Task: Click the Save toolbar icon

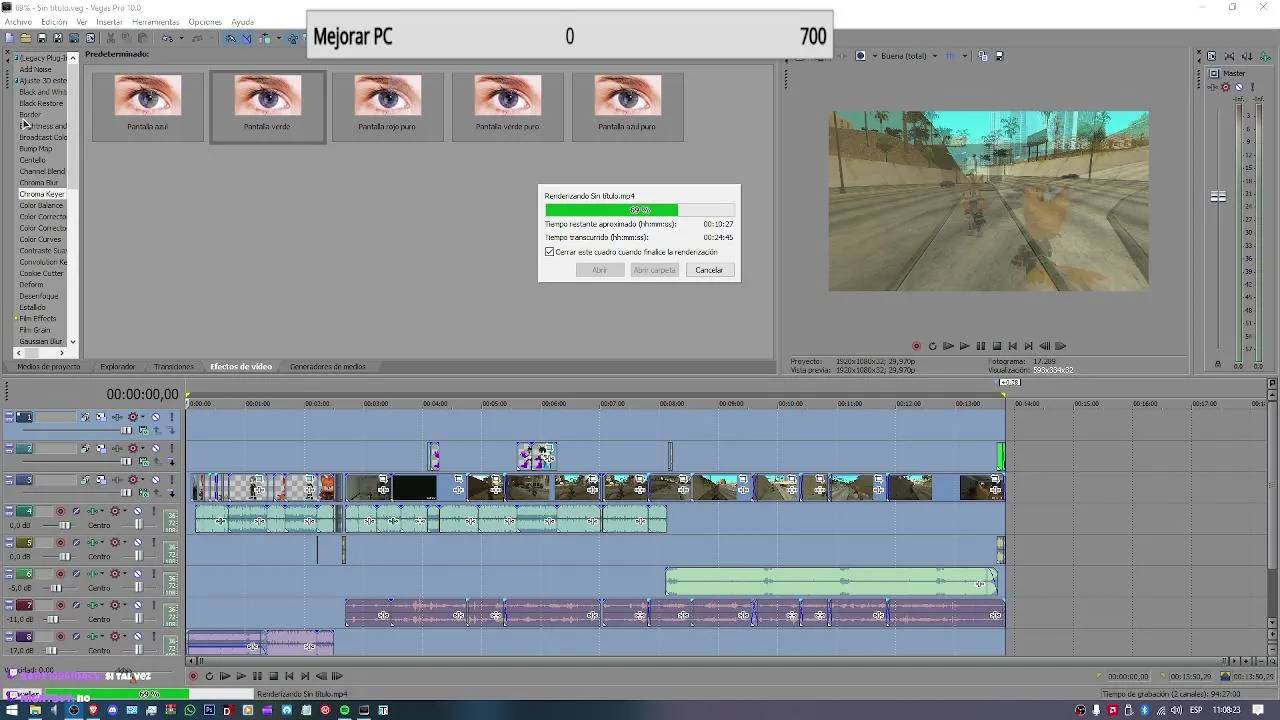Action: [x=41, y=38]
